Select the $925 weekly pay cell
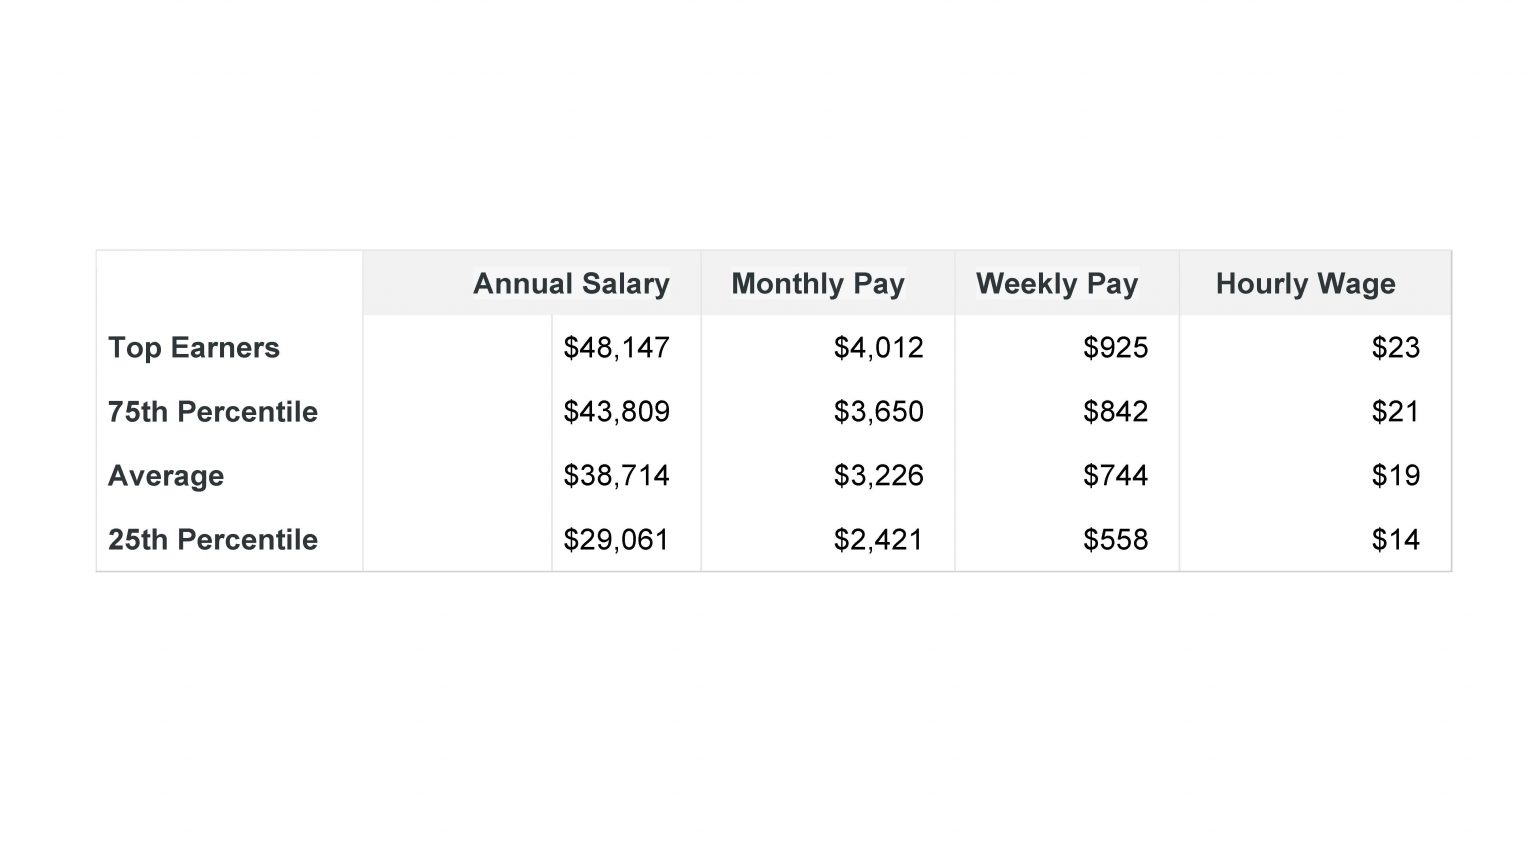 click(x=1115, y=348)
